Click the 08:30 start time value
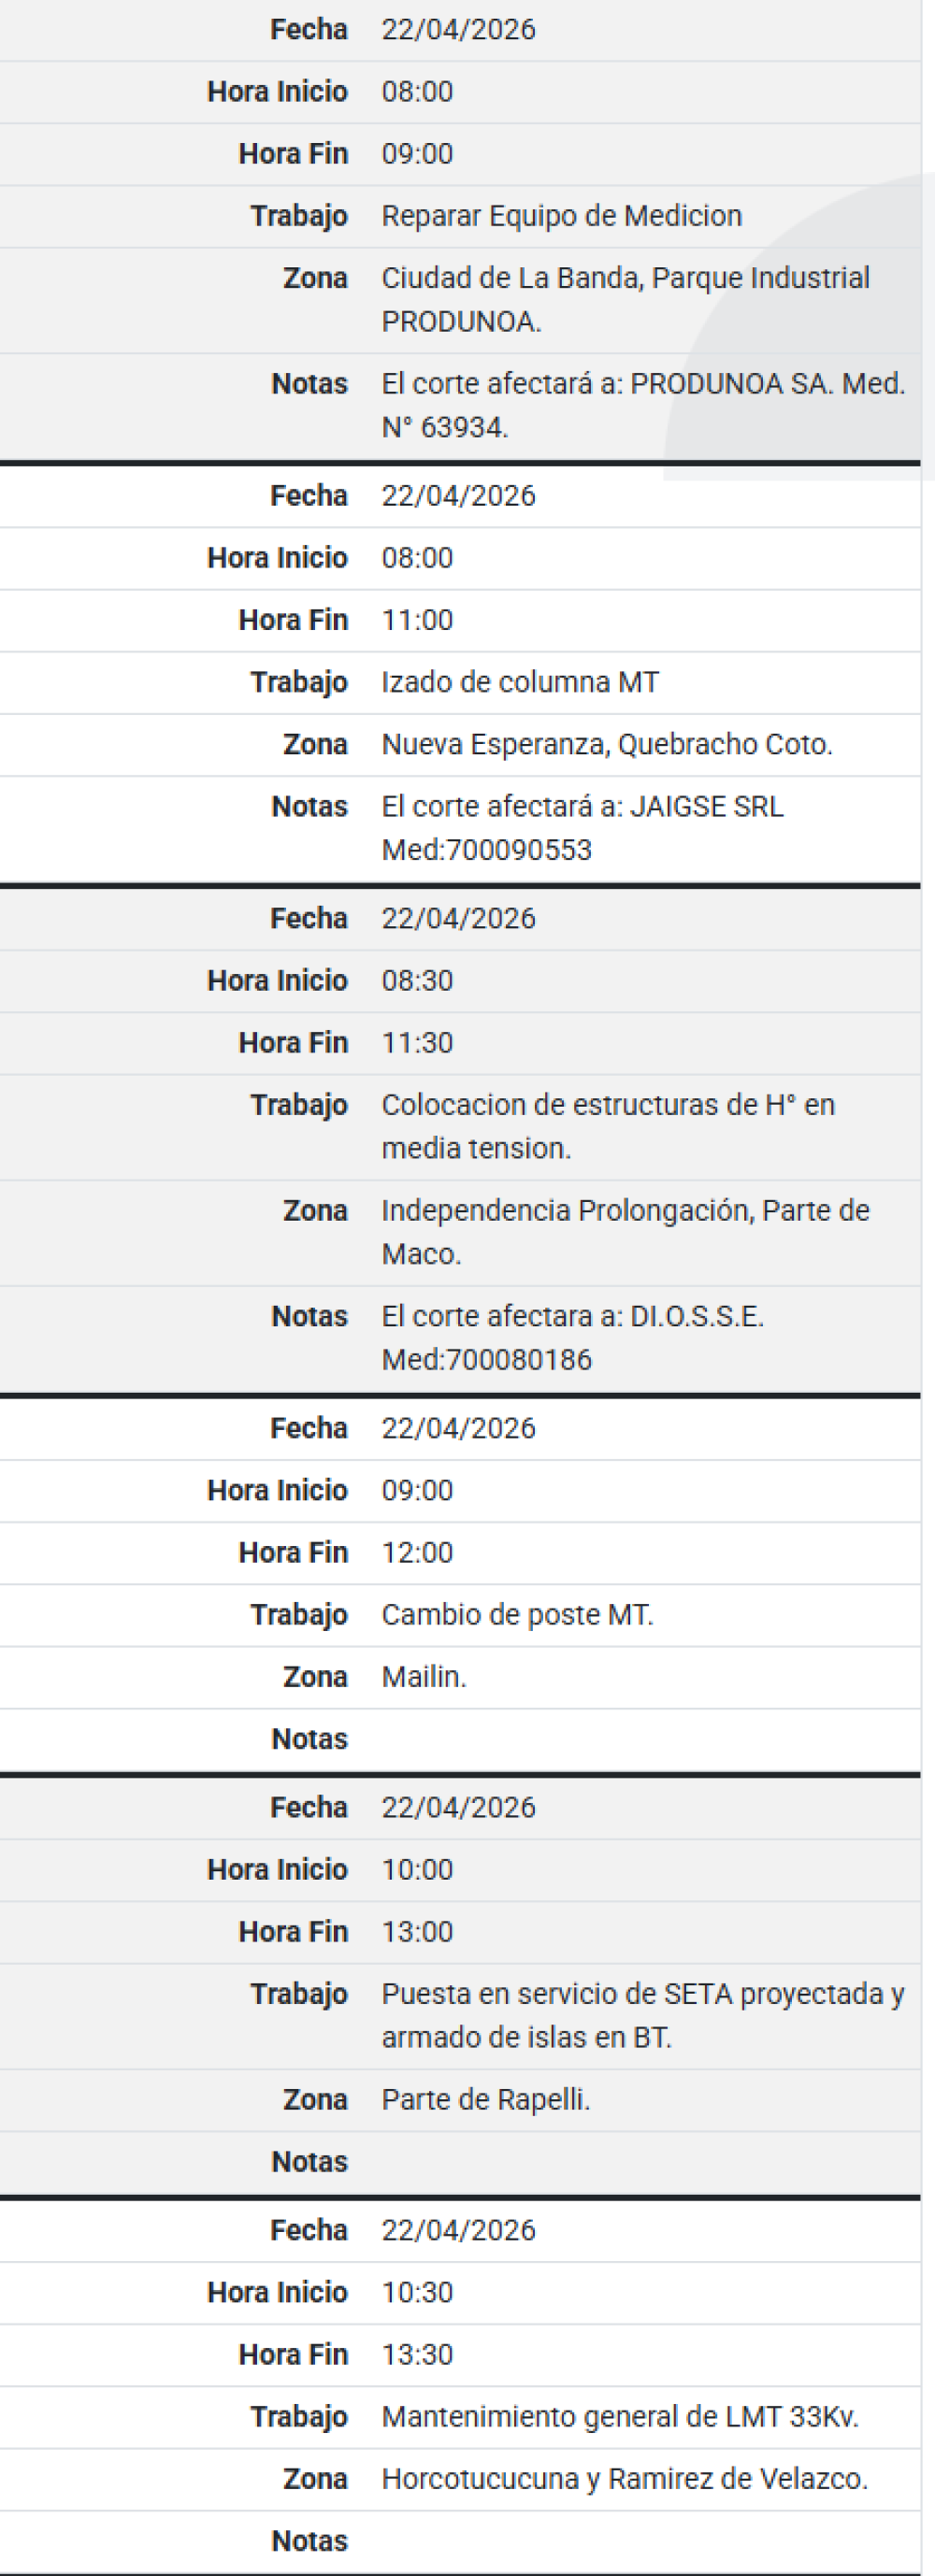The image size is (935, 2576). (417, 980)
